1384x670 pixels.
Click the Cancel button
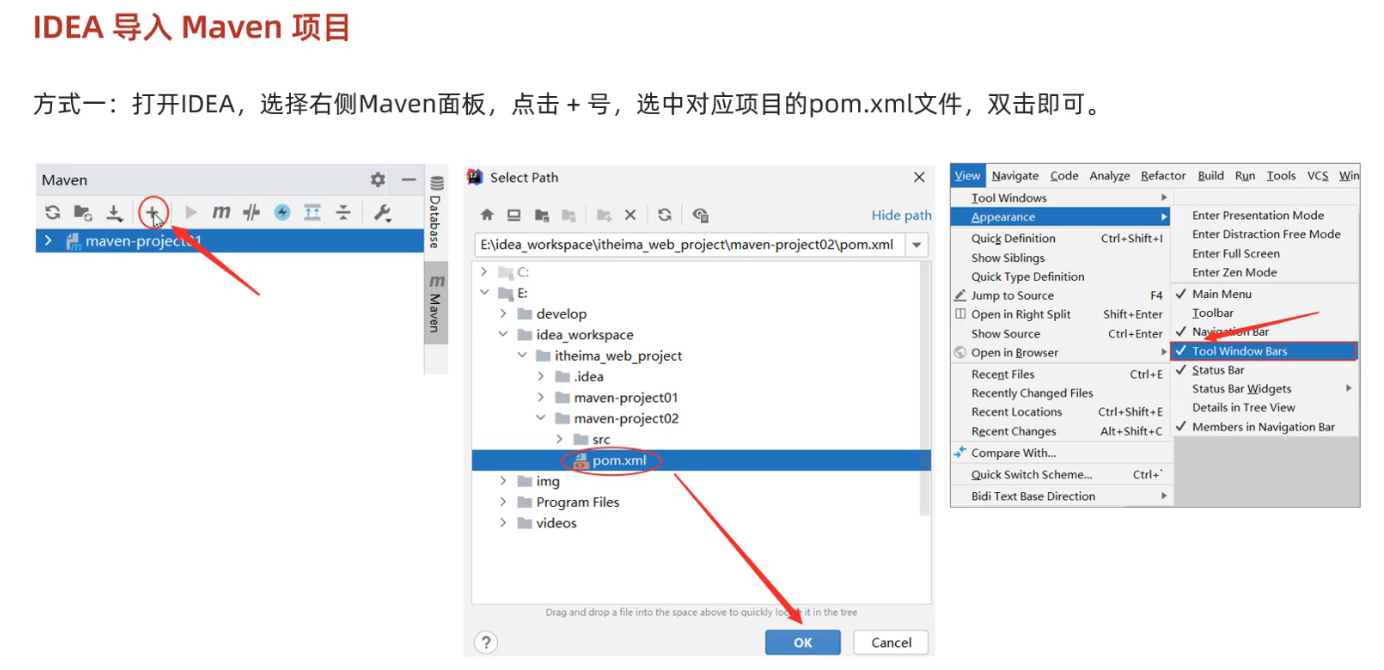point(891,643)
